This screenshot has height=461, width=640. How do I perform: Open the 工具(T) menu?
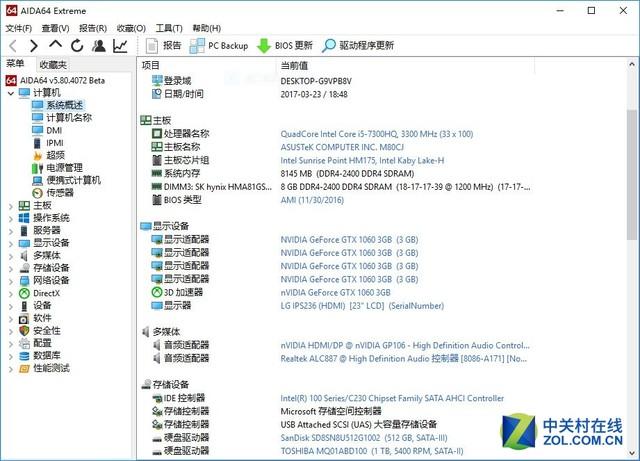coord(169,28)
